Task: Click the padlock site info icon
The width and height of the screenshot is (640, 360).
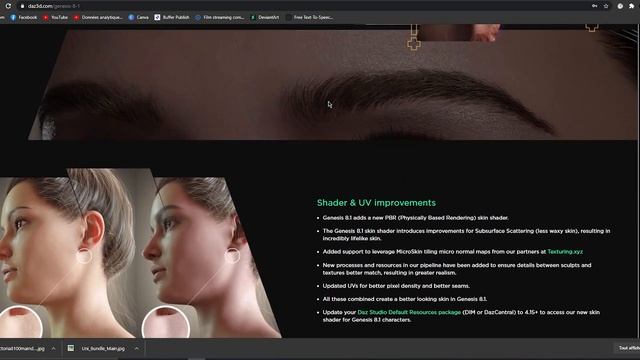Action: [22, 6]
